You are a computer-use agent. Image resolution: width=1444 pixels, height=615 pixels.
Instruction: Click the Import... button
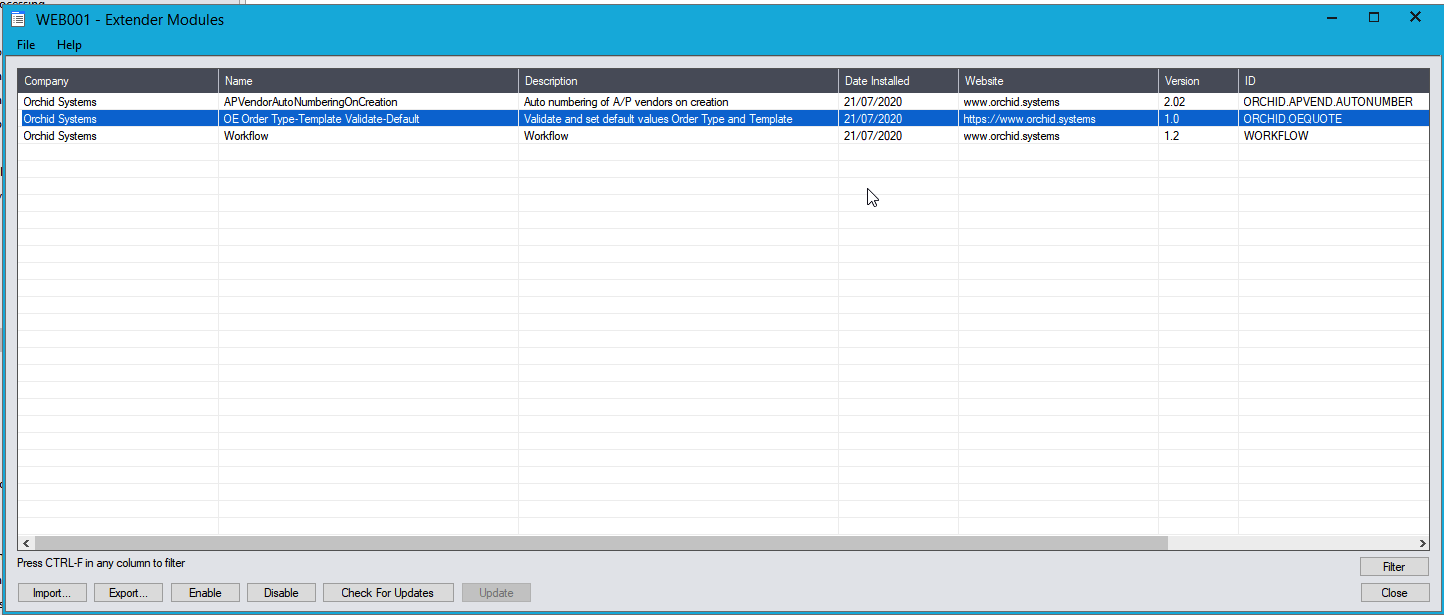(52, 593)
